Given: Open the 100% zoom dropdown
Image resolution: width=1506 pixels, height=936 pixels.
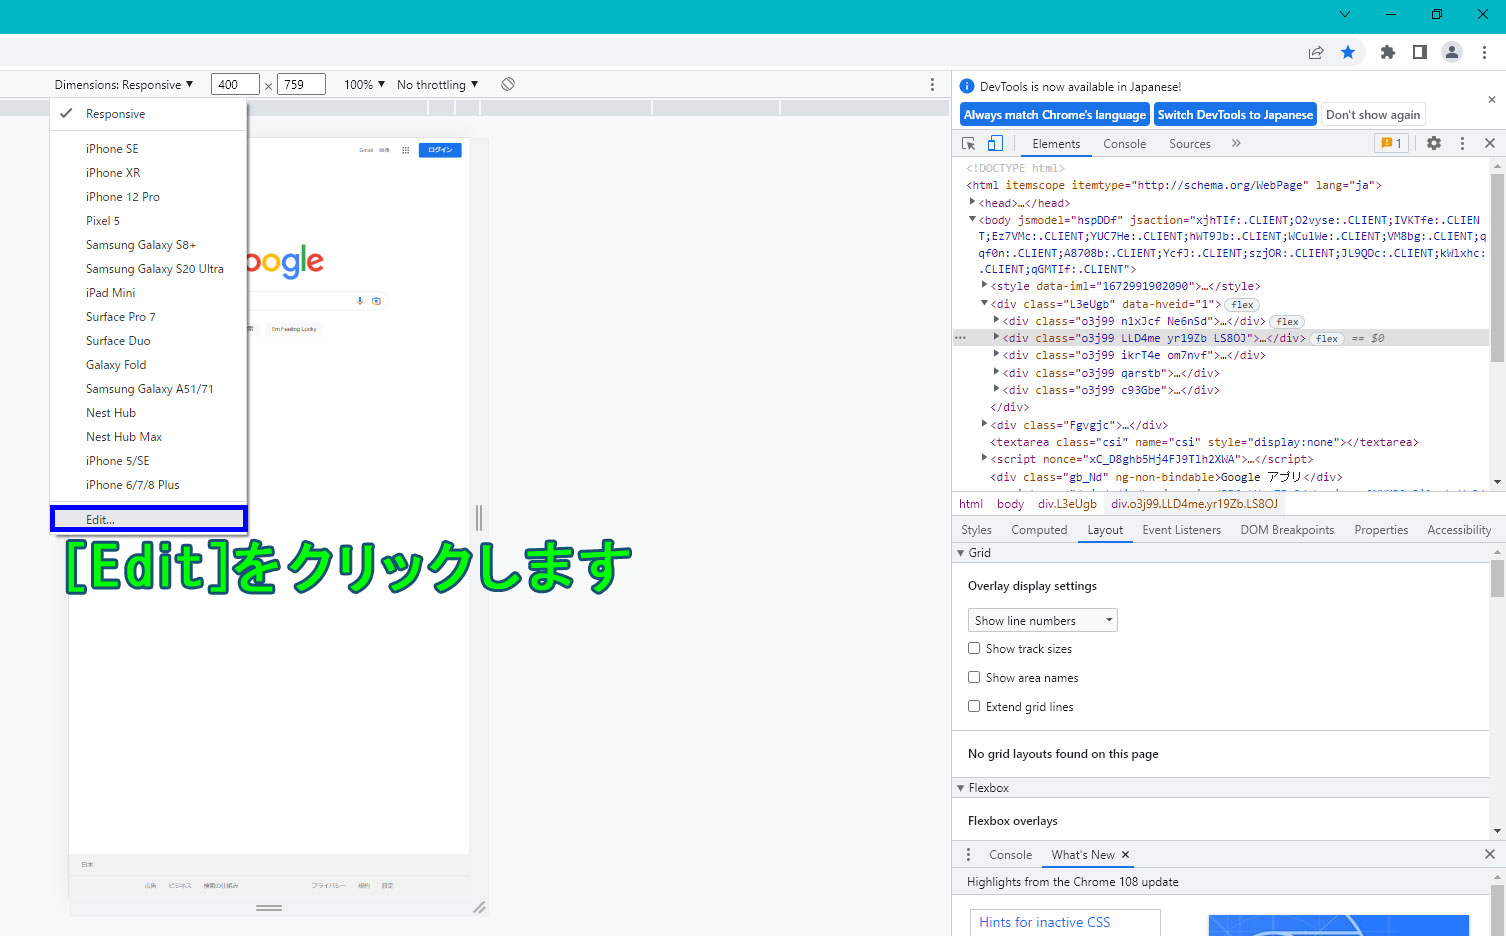Looking at the screenshot, I should (x=364, y=85).
